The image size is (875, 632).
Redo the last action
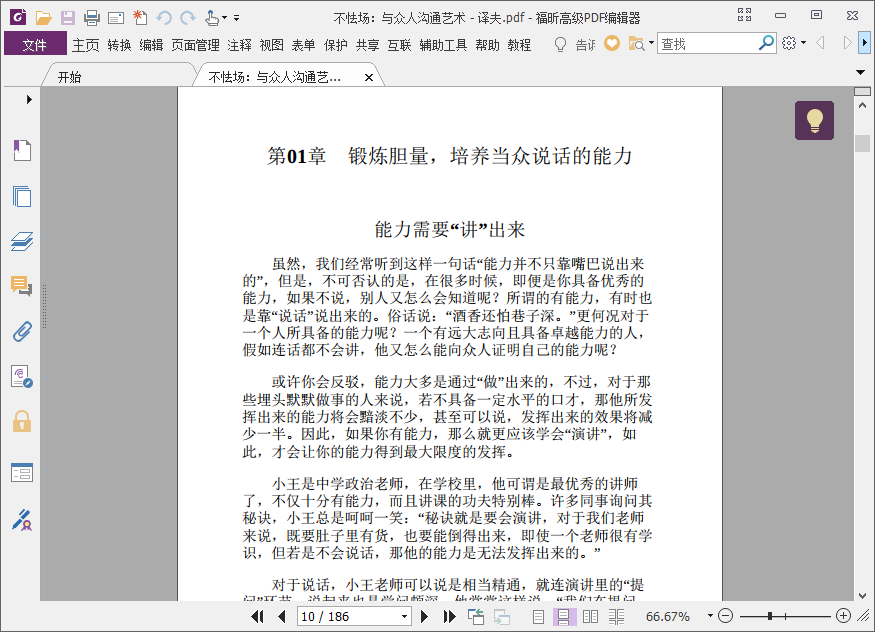pyautogui.click(x=188, y=18)
